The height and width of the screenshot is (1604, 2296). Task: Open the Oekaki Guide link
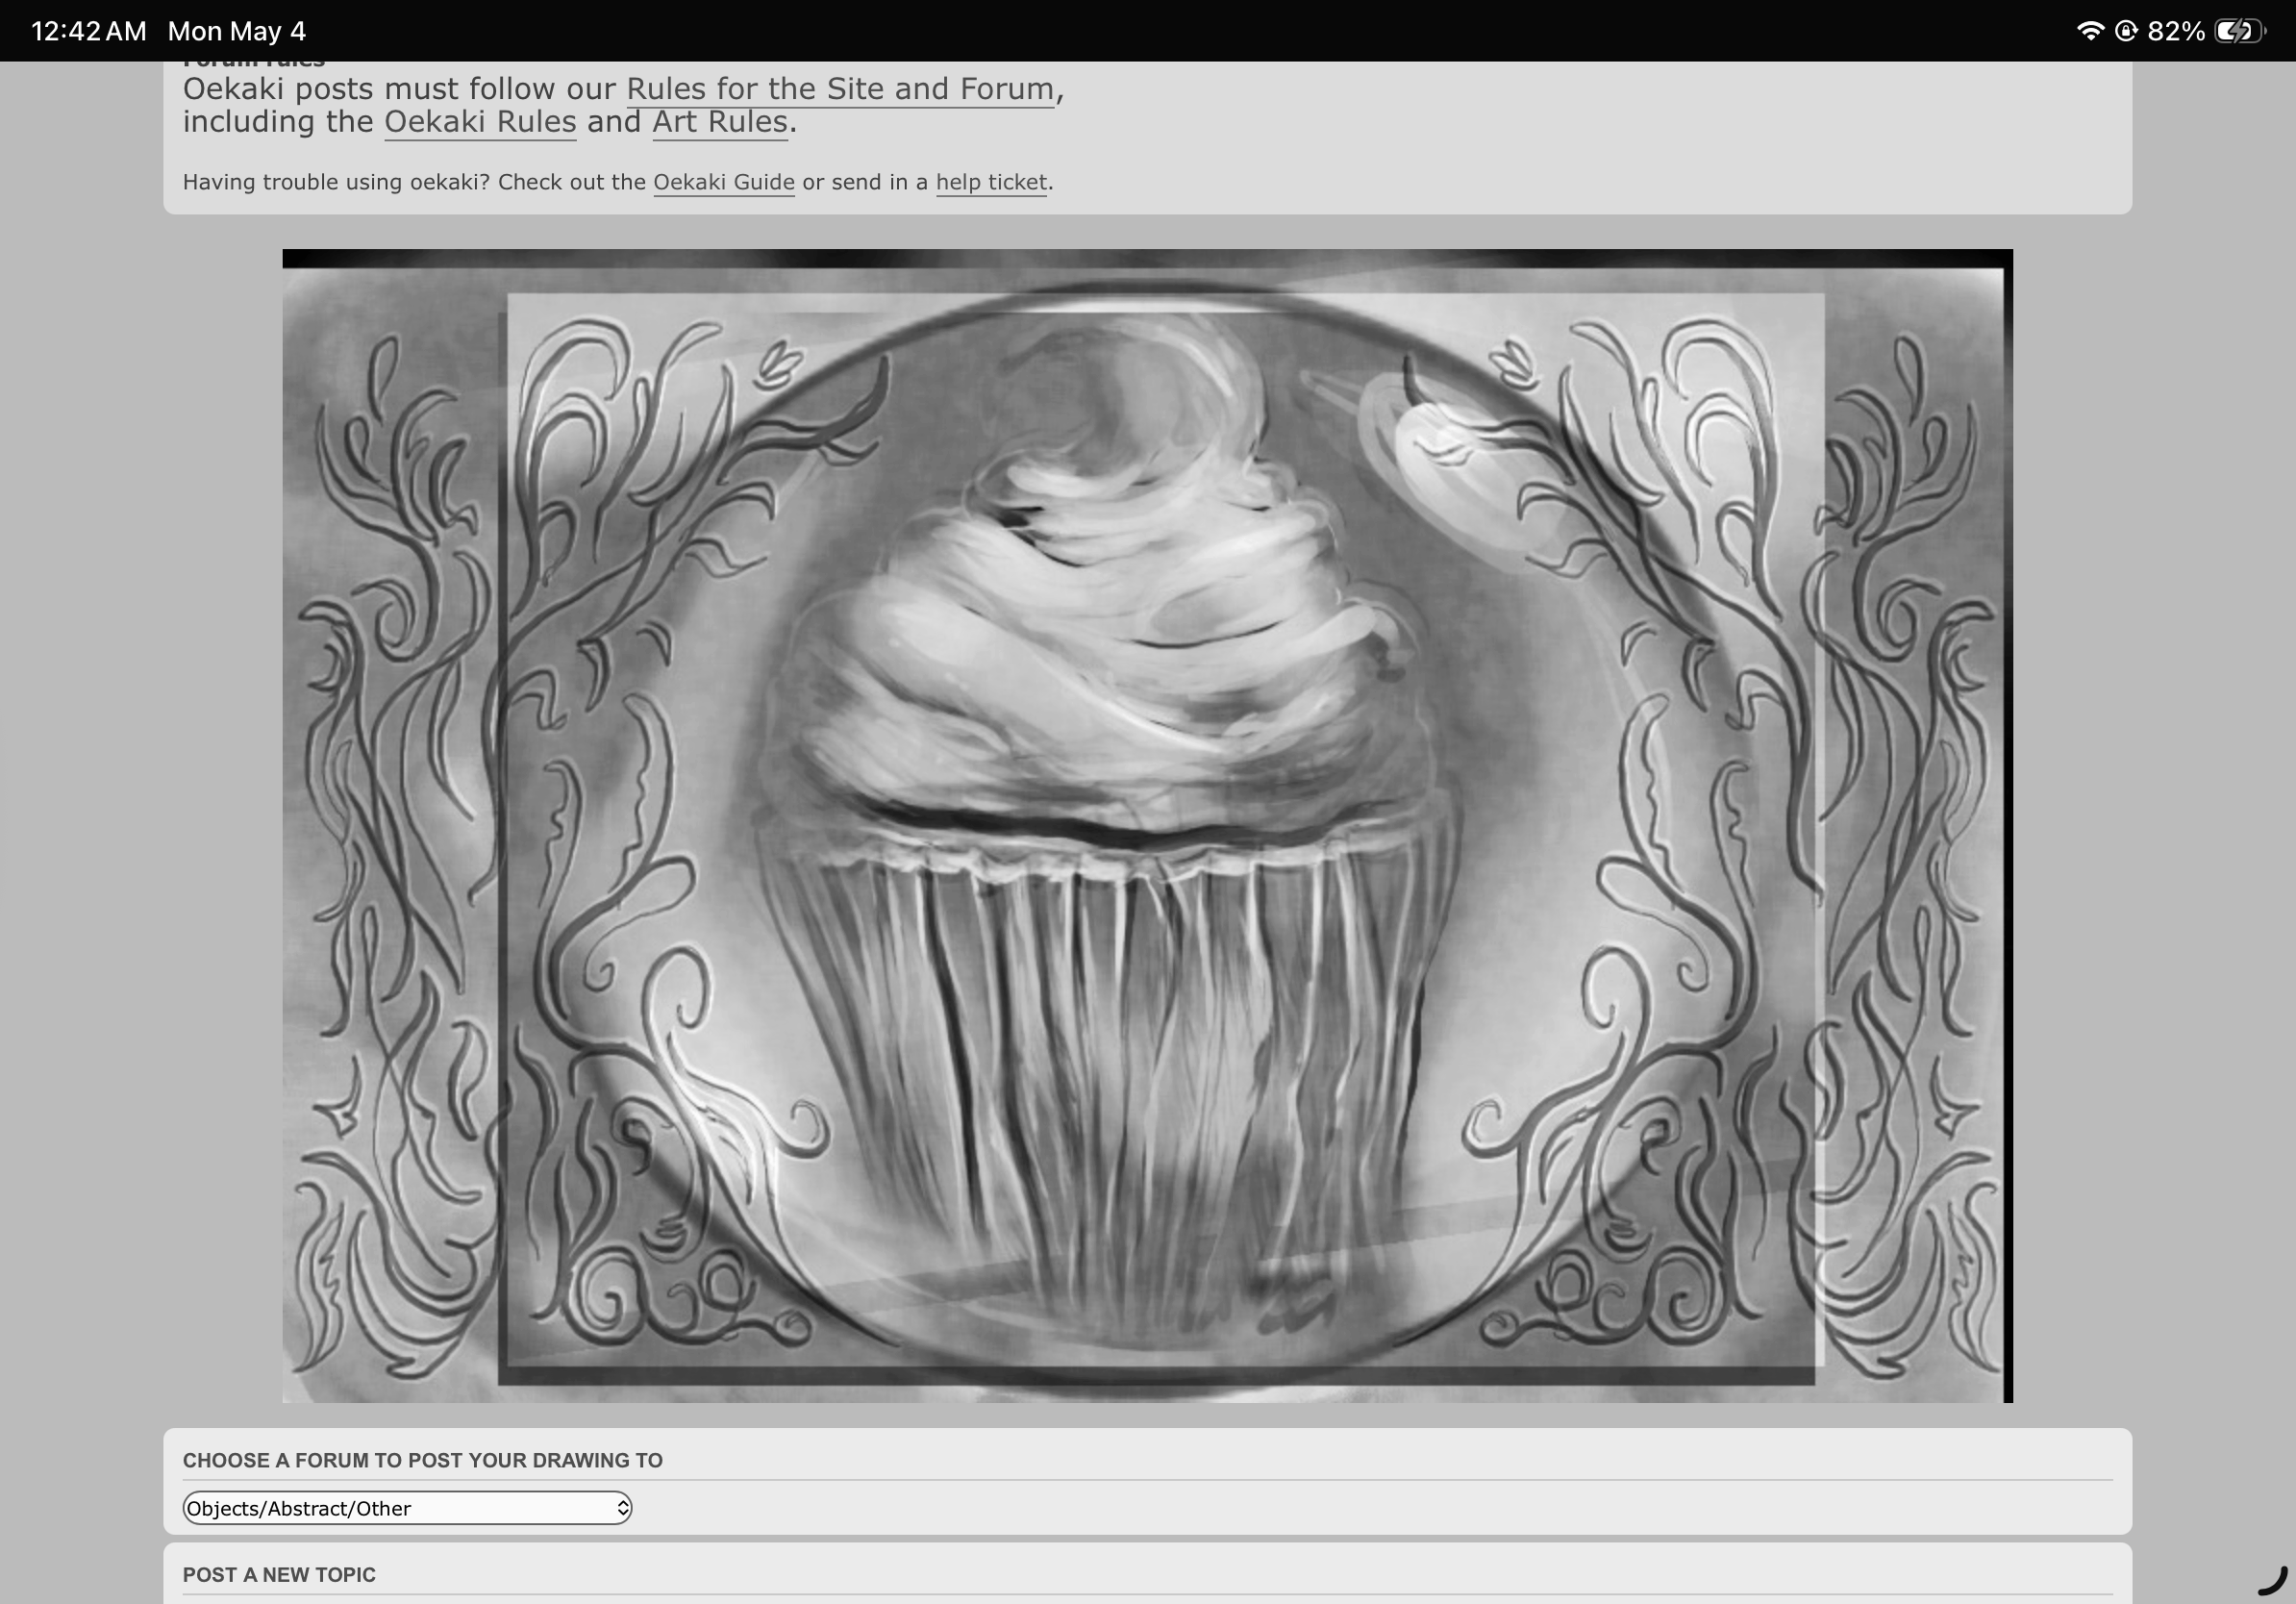coord(724,182)
